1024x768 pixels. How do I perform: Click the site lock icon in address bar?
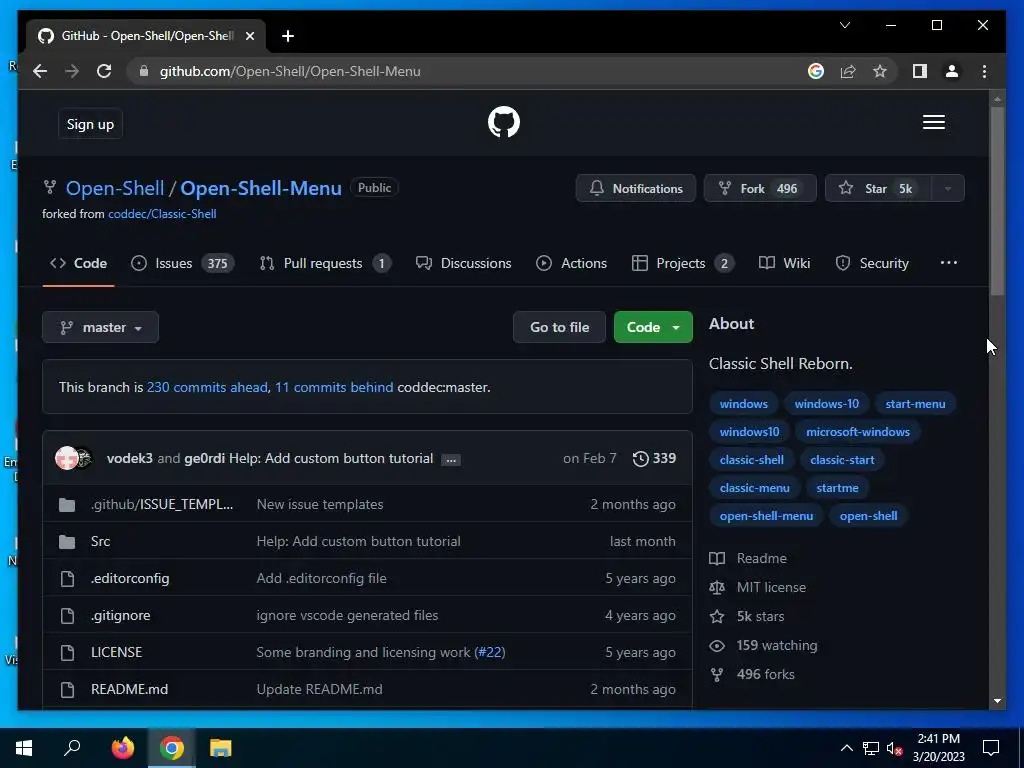click(x=144, y=71)
